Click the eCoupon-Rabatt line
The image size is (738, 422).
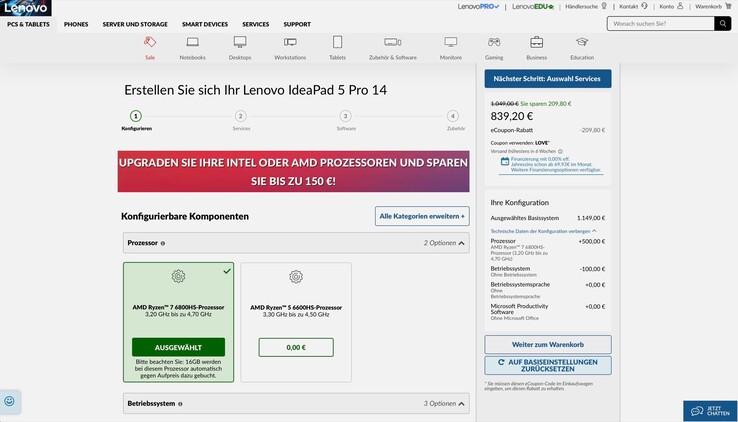tap(548, 130)
